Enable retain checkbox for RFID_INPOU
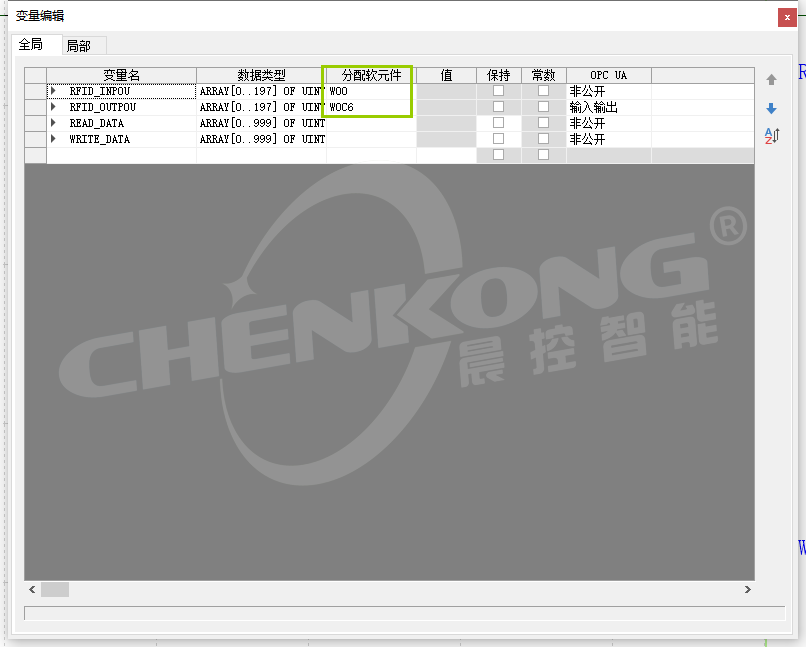This screenshot has height=647, width=806. (498, 91)
